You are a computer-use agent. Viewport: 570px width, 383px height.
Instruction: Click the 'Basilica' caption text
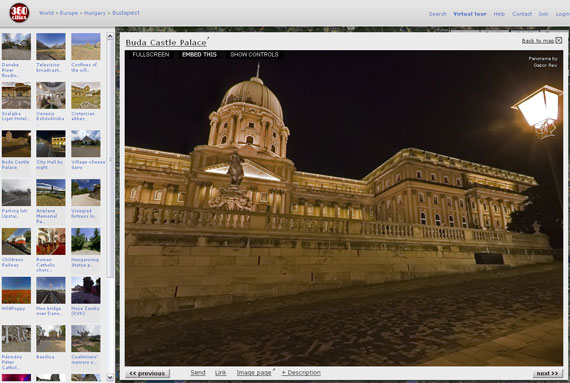coord(45,357)
